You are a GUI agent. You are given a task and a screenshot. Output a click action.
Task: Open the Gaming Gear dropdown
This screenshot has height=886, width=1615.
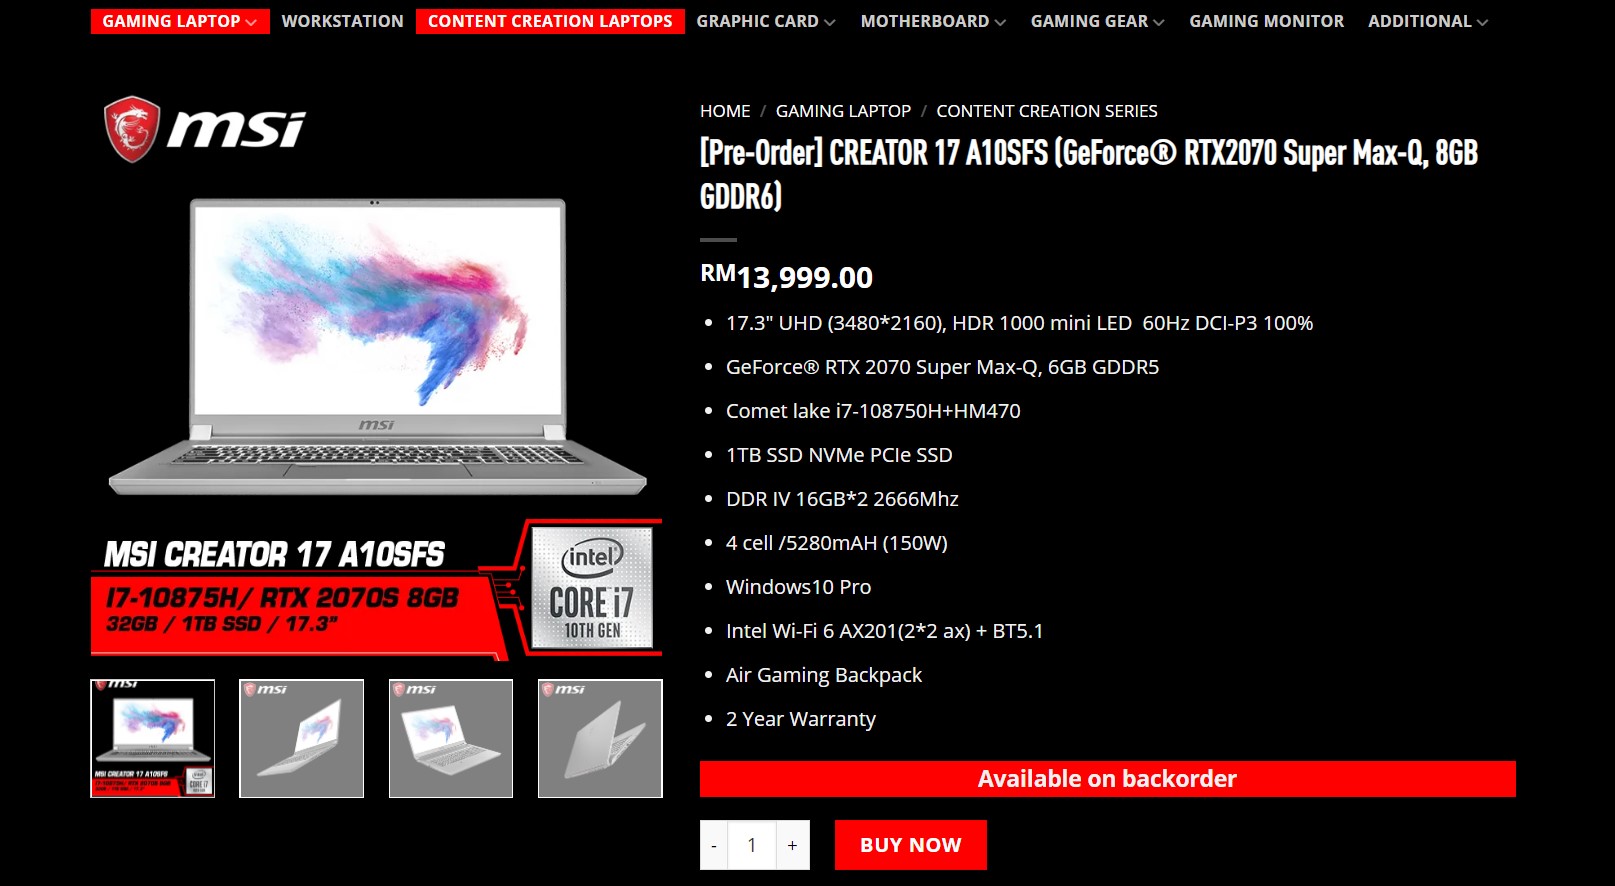(1097, 21)
